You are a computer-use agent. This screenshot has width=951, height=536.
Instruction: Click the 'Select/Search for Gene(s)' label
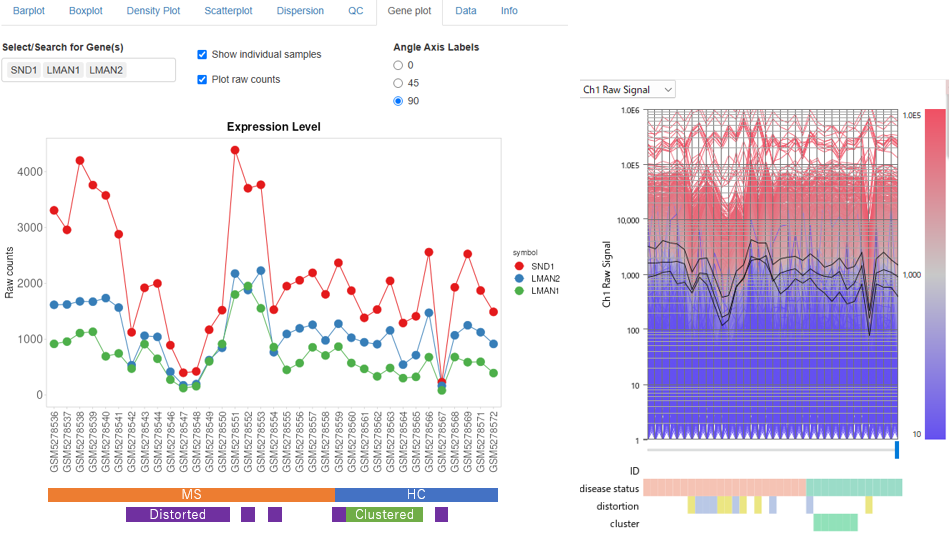pos(62,47)
